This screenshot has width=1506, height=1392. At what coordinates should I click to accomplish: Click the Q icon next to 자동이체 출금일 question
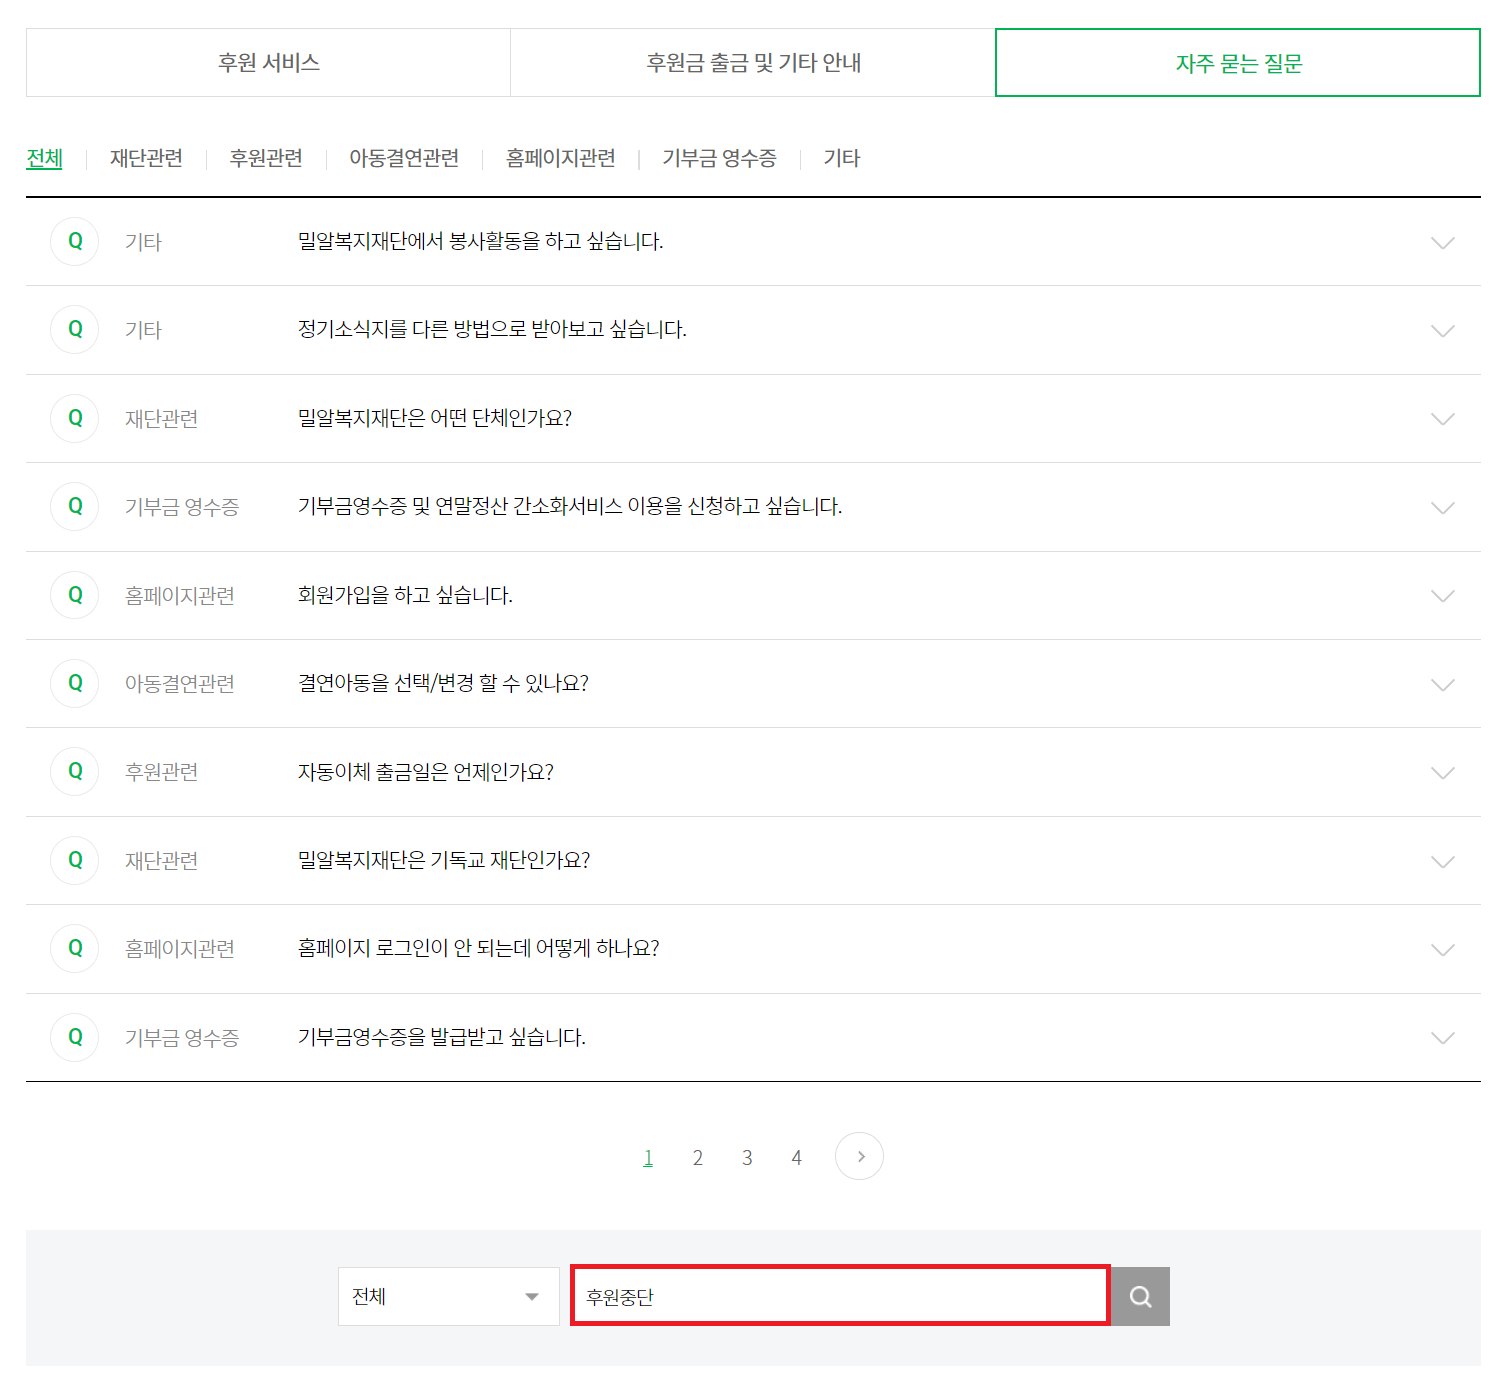pos(74,772)
